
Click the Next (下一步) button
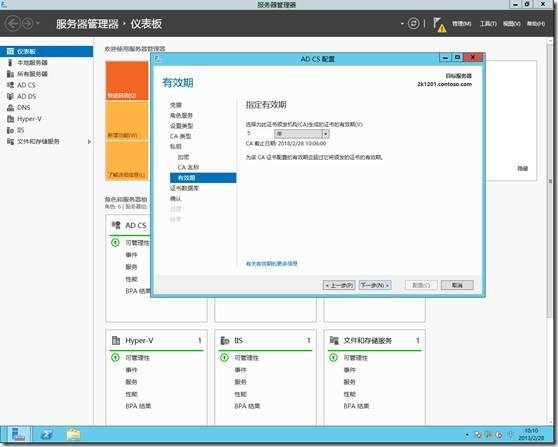375,285
